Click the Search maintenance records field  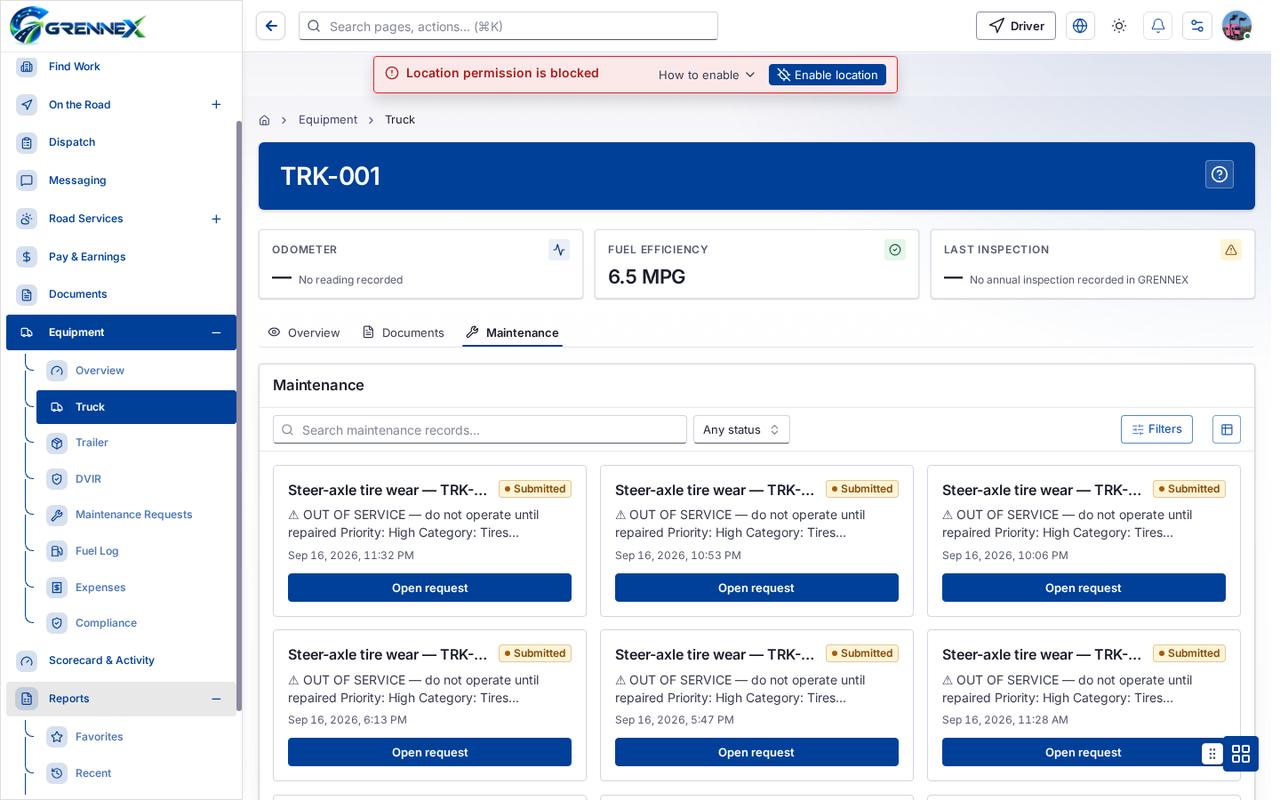480,429
